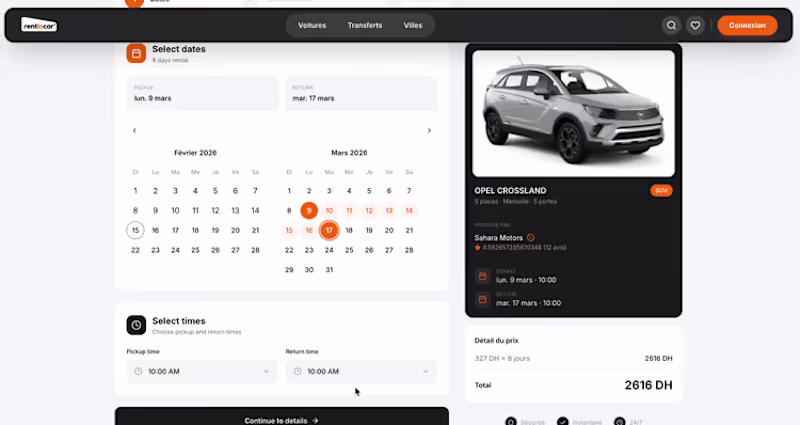
Task: Click the calendar icon beside lun. 9 mars · 10:00
Action: [483, 276]
